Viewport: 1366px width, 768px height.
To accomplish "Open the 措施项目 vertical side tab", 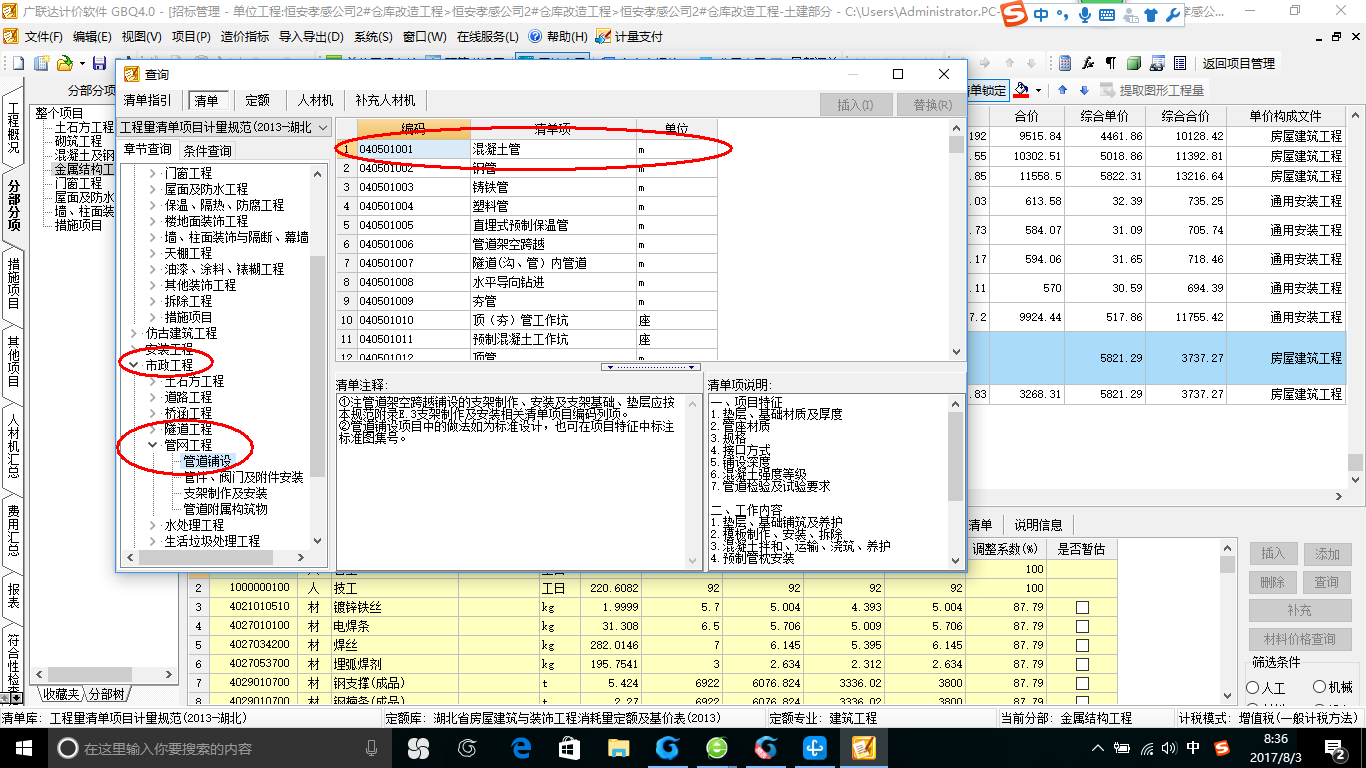I will [13, 283].
